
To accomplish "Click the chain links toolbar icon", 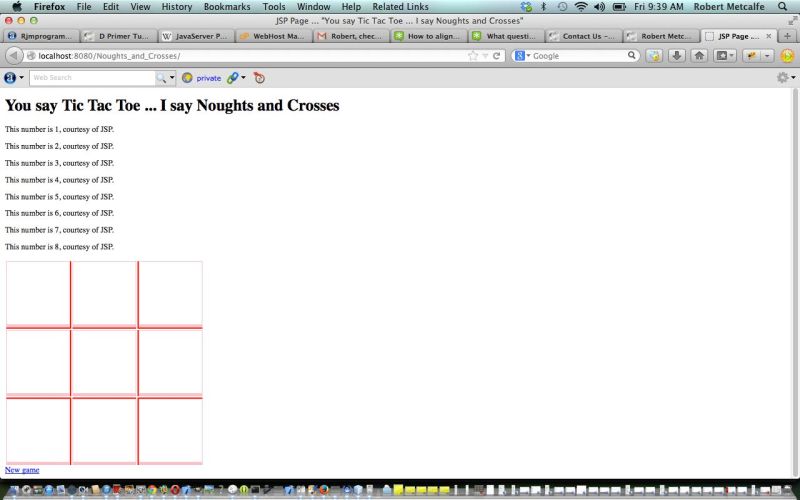I will click(233, 78).
